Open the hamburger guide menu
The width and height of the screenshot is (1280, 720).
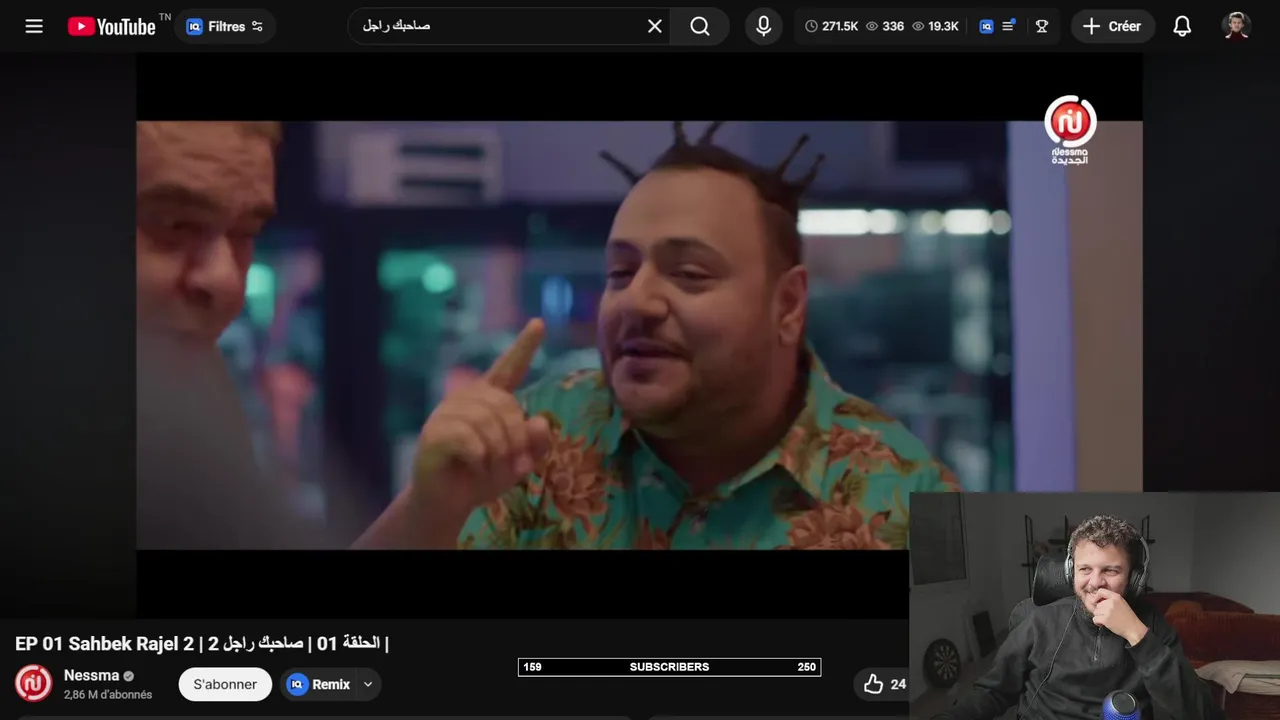[x=34, y=26]
